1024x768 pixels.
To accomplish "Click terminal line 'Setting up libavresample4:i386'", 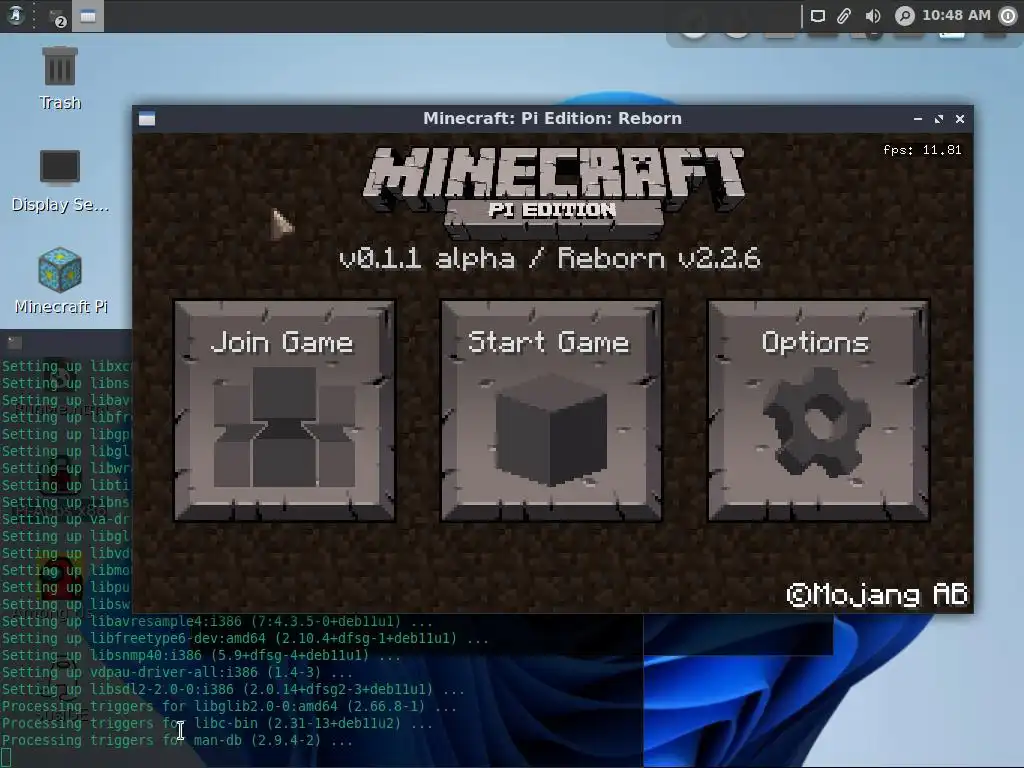I will tap(217, 621).
